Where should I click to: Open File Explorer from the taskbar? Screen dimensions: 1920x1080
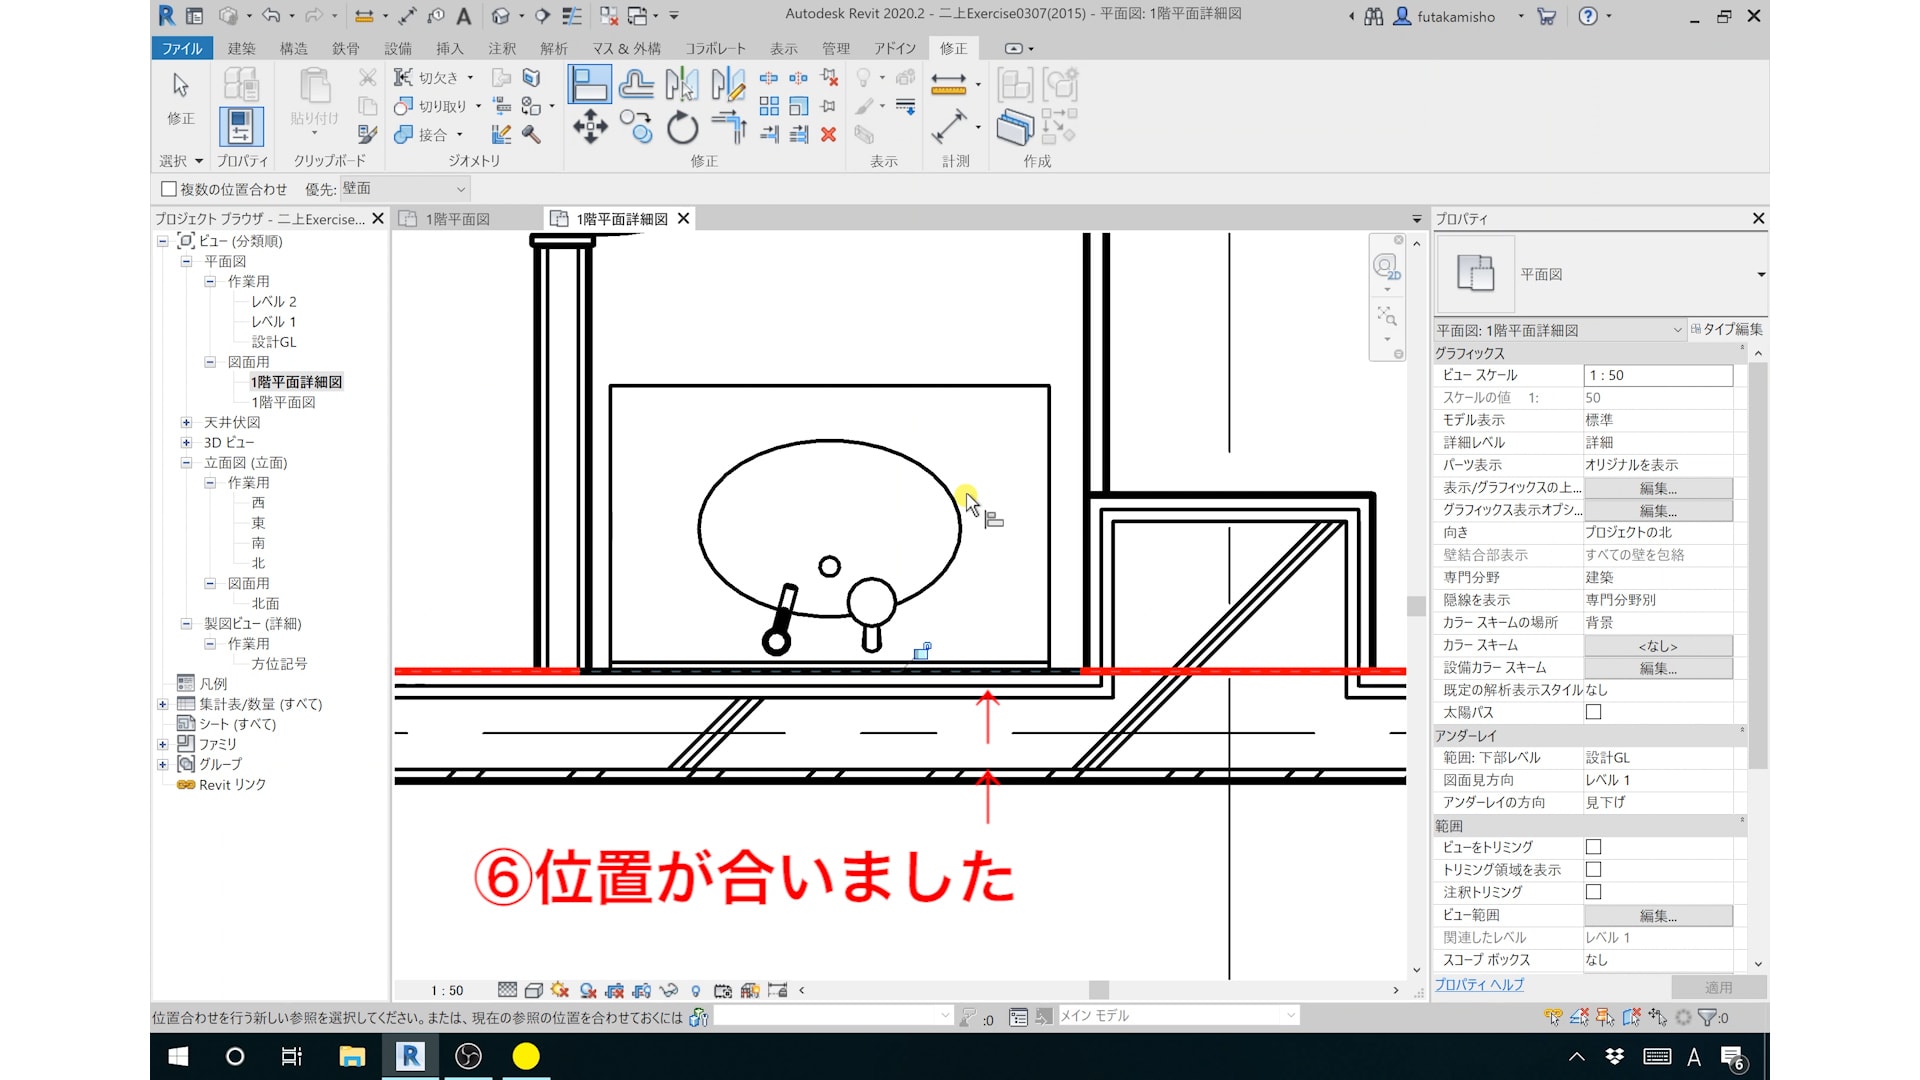352,1056
